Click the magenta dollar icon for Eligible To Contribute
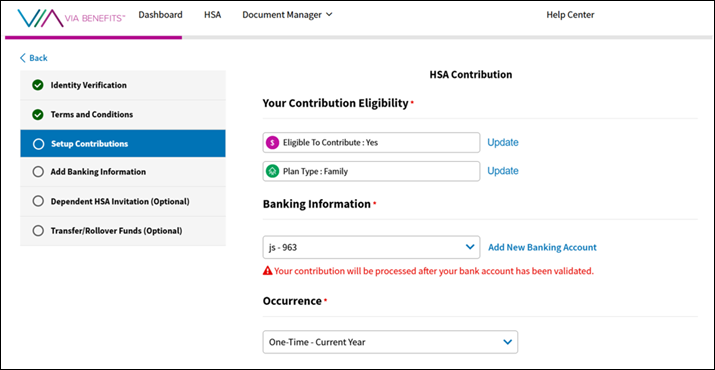The height and width of the screenshot is (370, 715). 272,142
